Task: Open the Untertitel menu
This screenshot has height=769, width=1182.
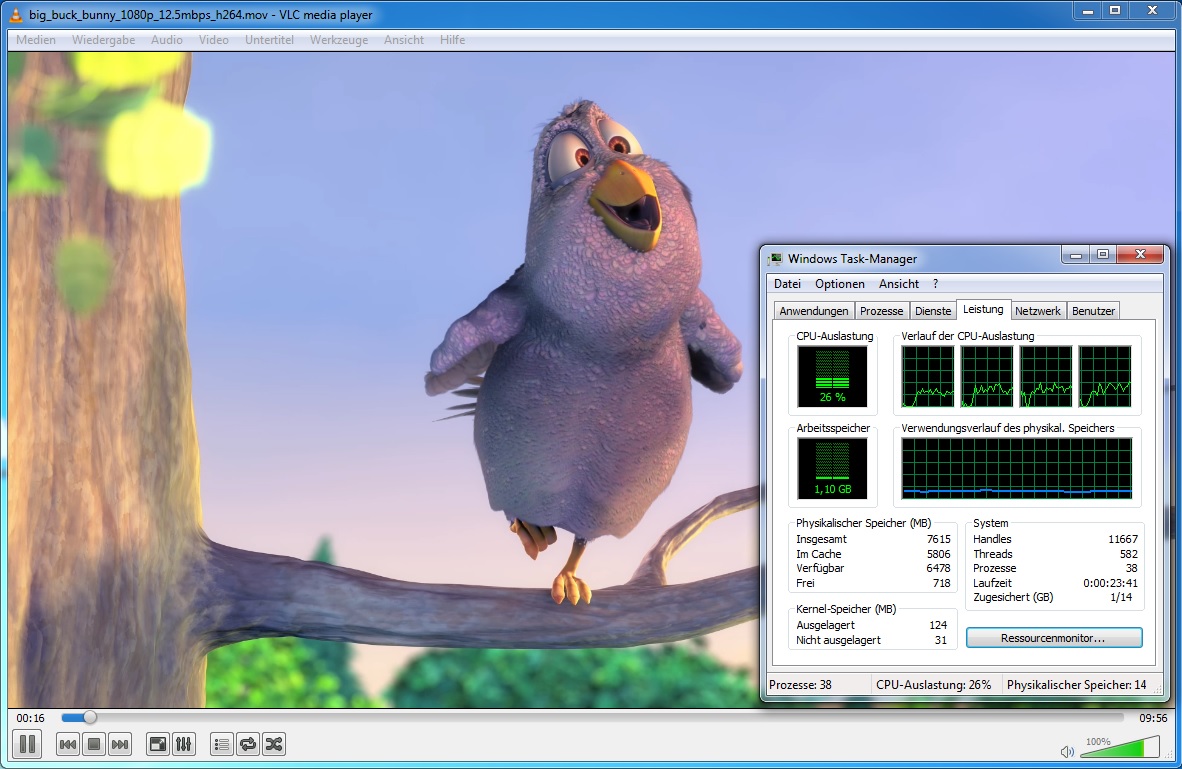Action: (269, 40)
